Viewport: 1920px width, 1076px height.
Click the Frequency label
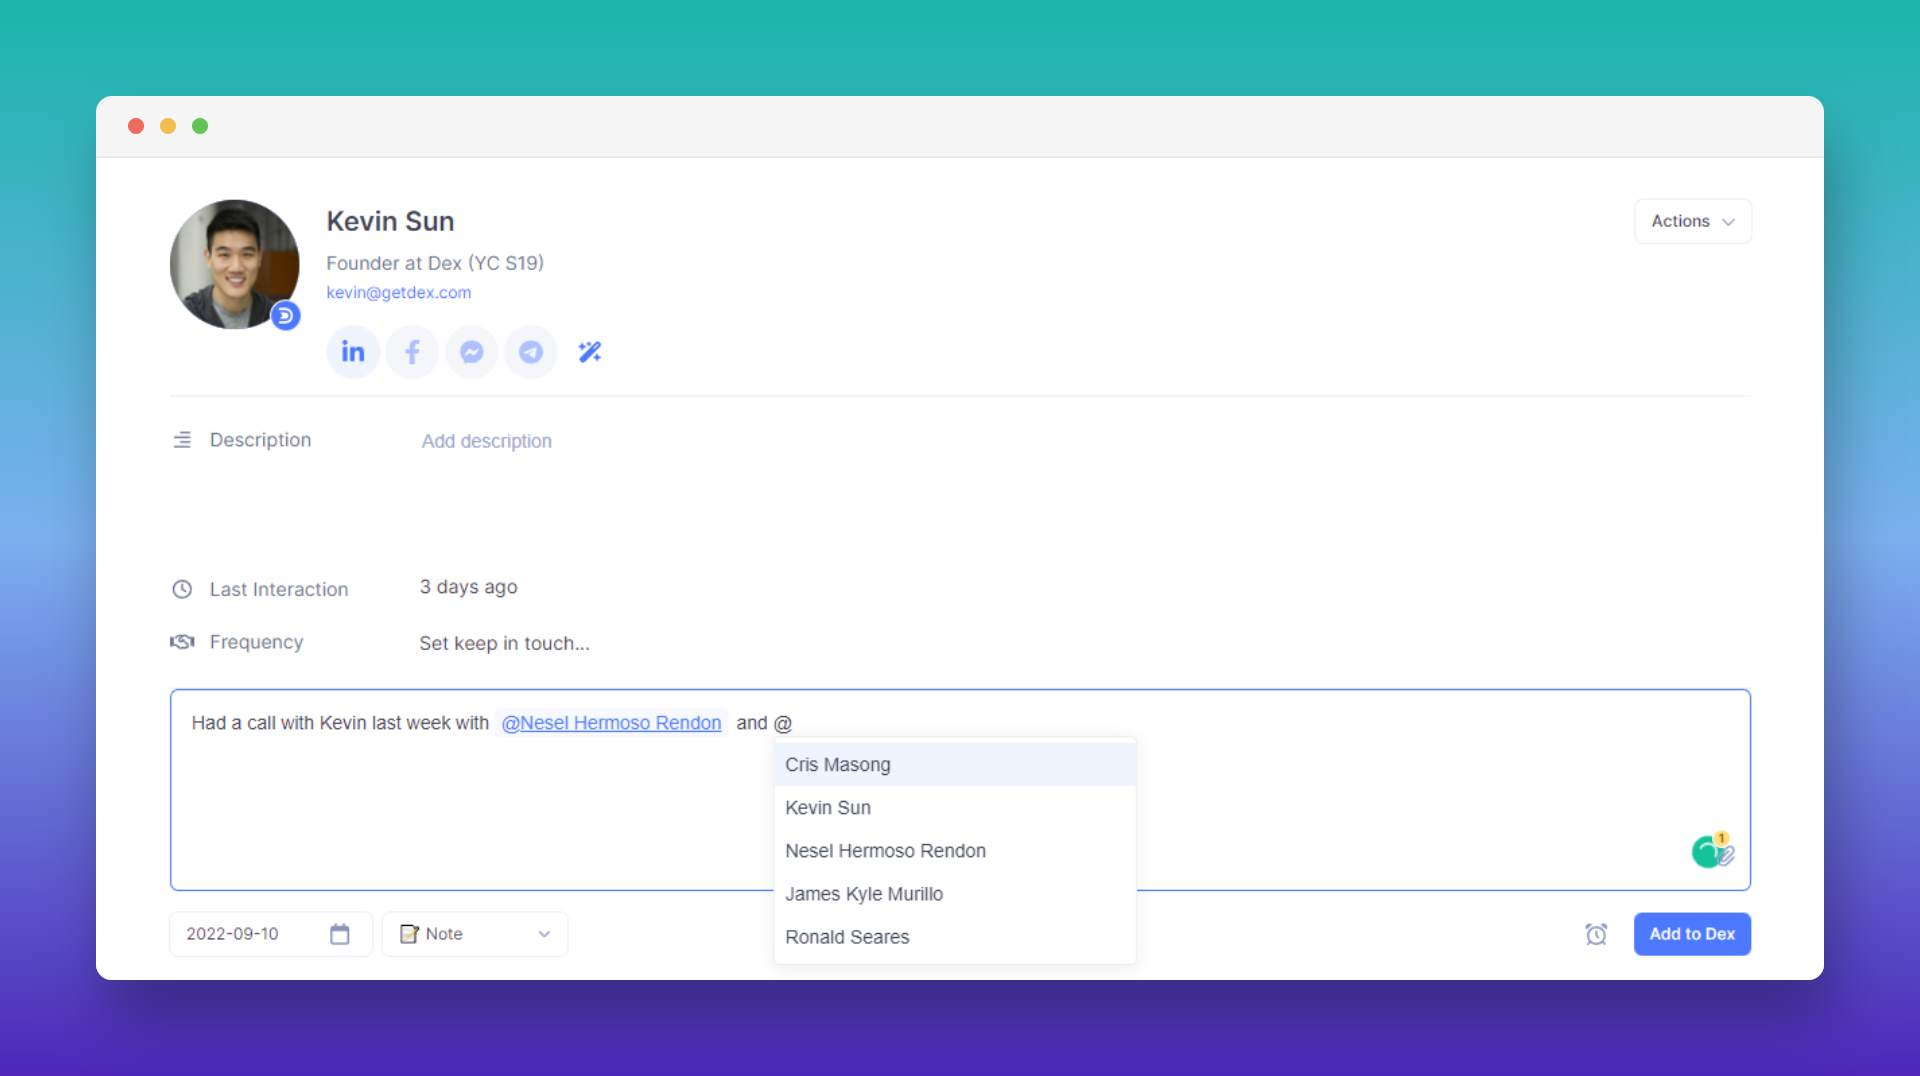[x=256, y=642]
